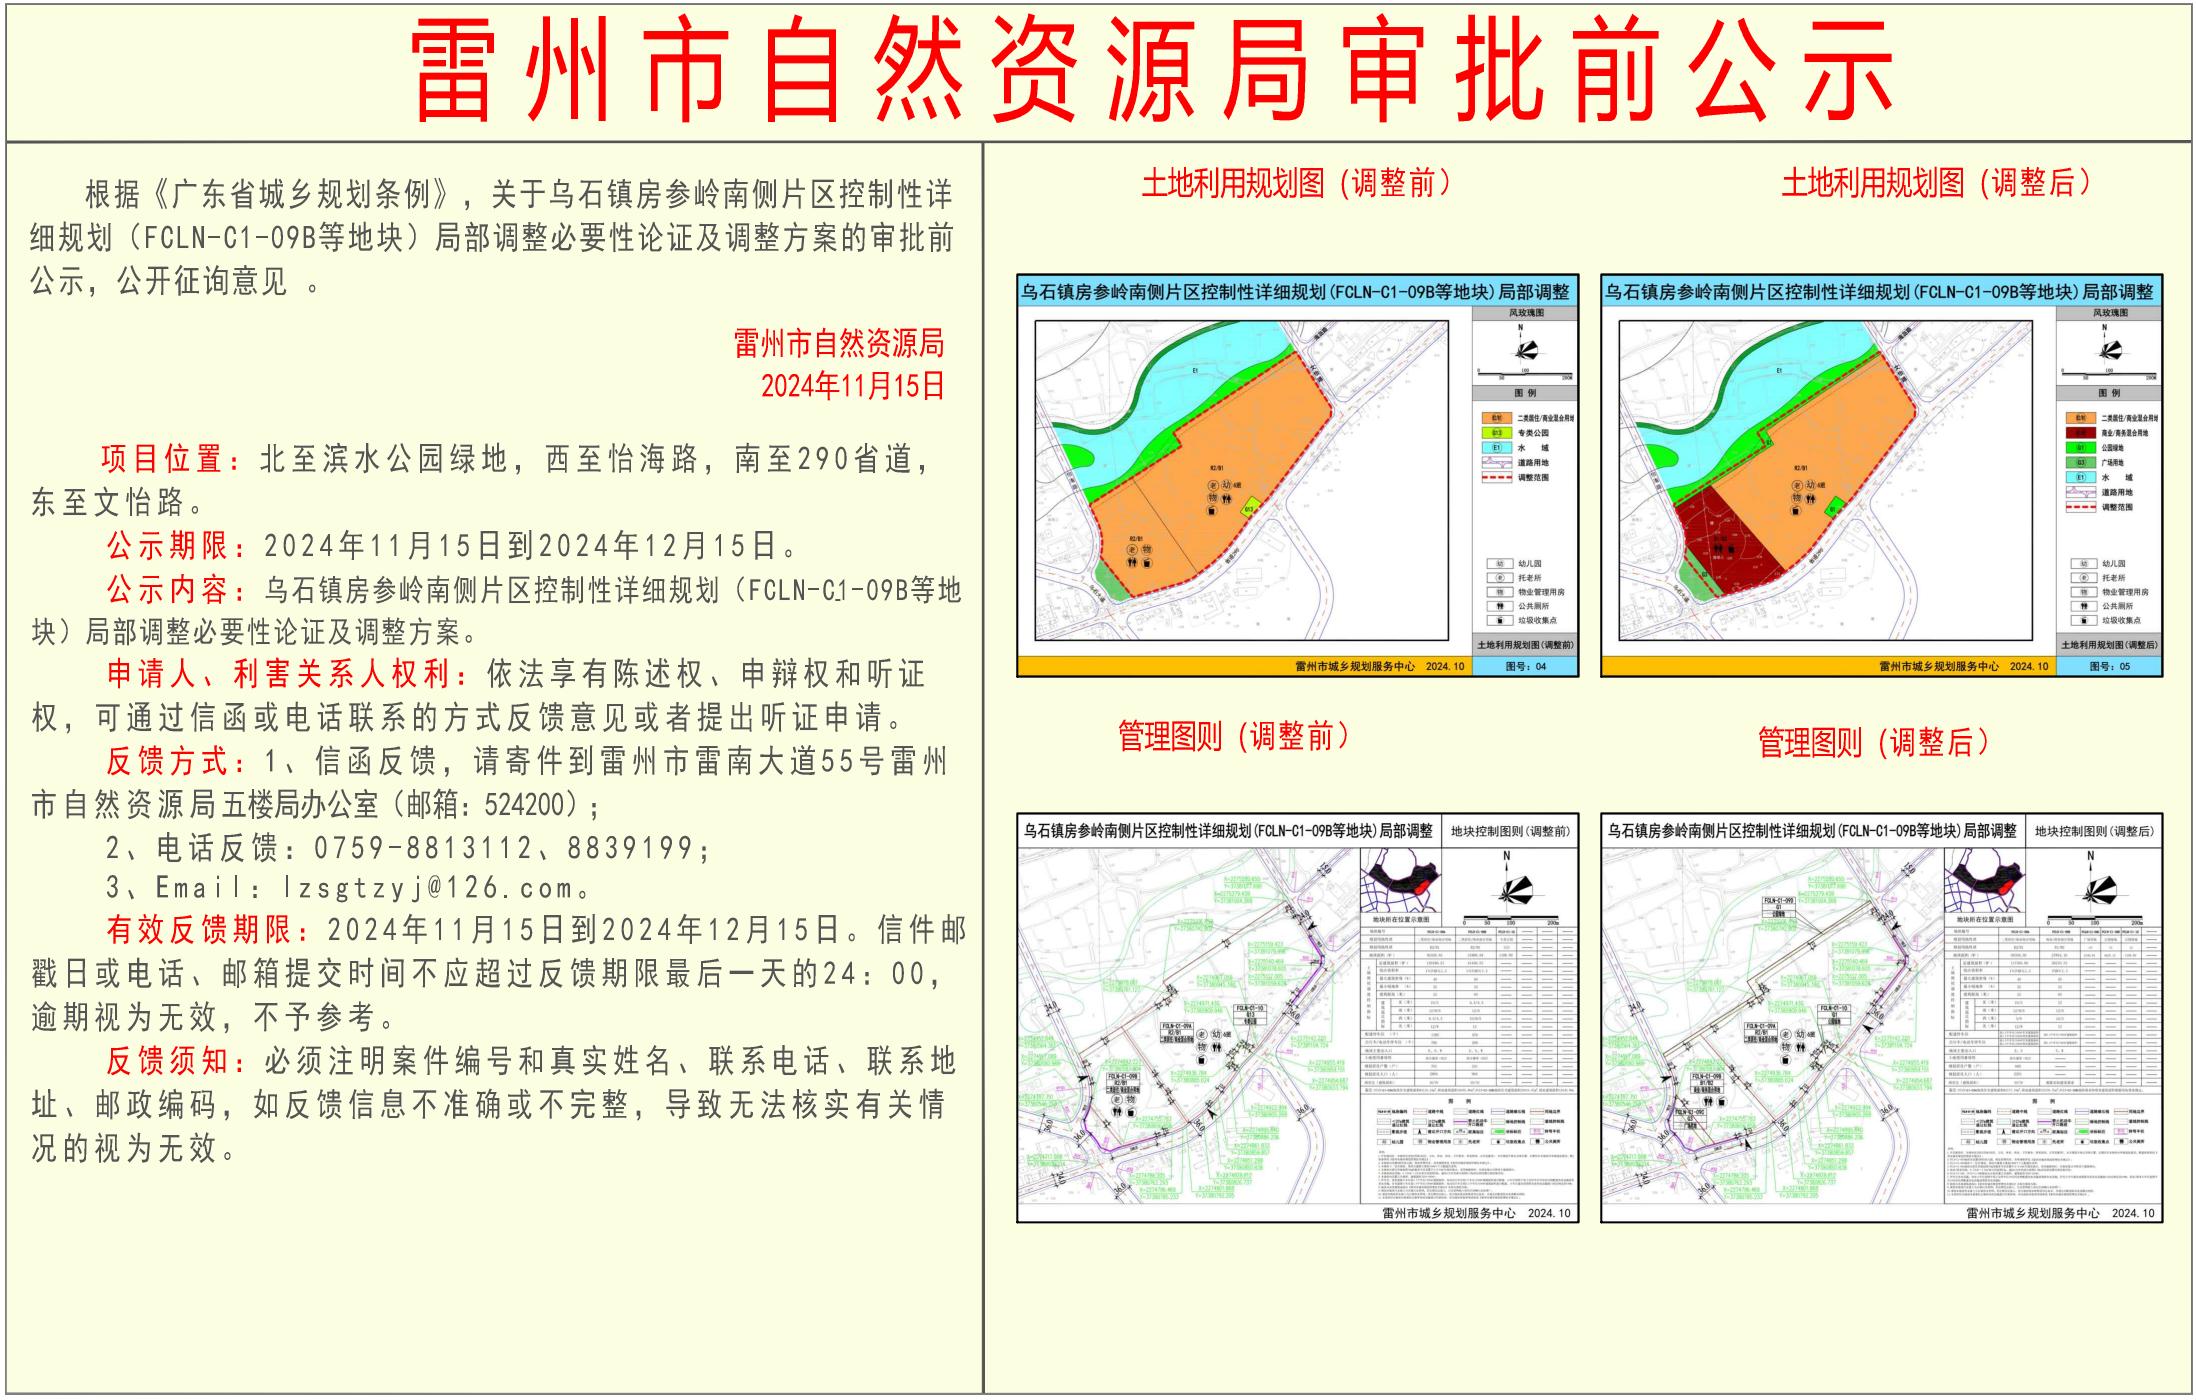Open the 管理图则 (调整前) drawing
The image size is (2196, 1400).
pyautogui.click(x=1297, y=1017)
